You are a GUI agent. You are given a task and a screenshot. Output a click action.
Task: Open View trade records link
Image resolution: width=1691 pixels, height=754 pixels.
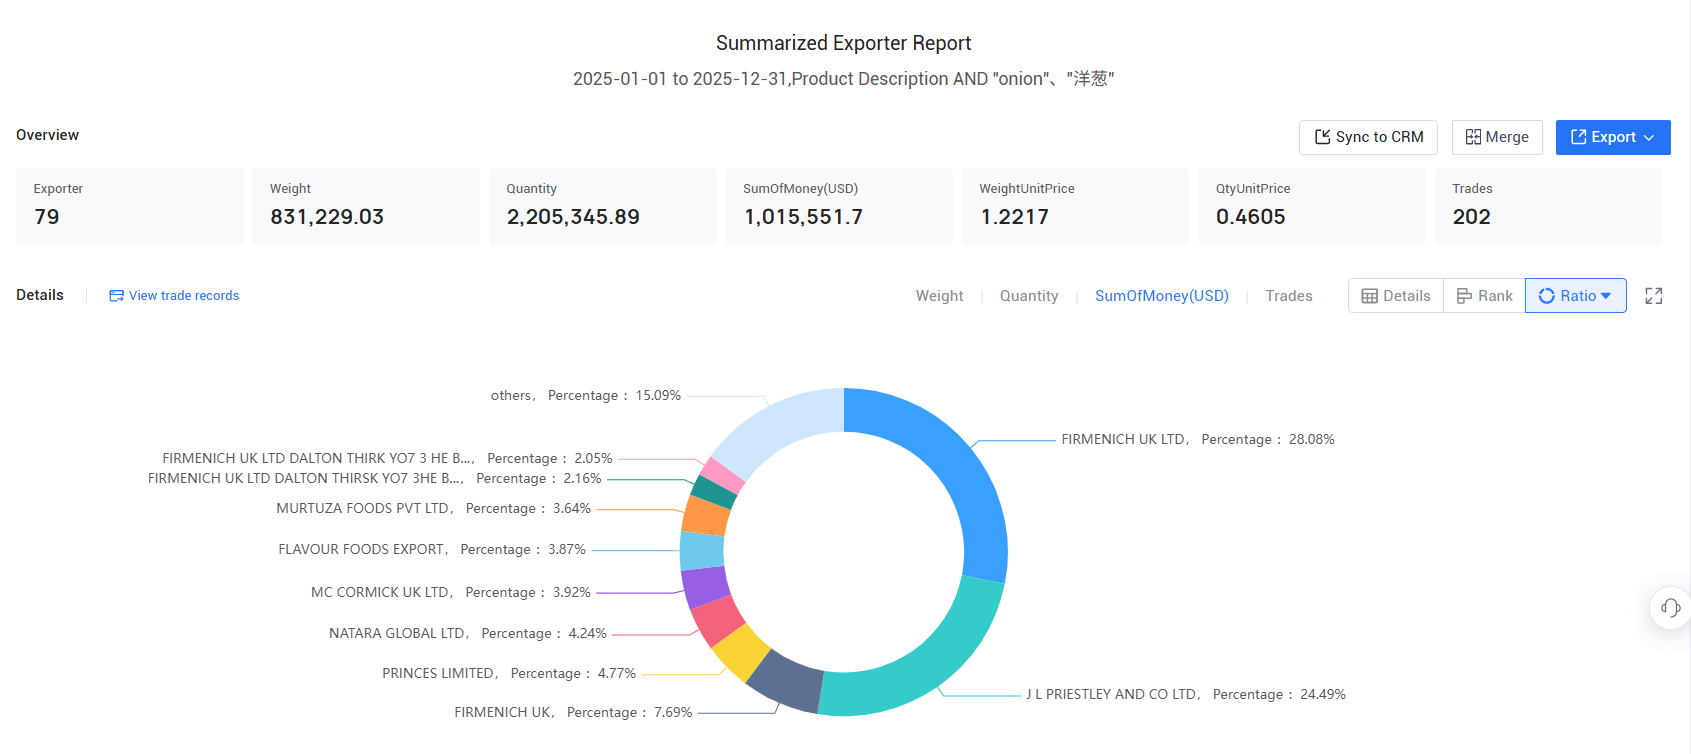[174, 295]
